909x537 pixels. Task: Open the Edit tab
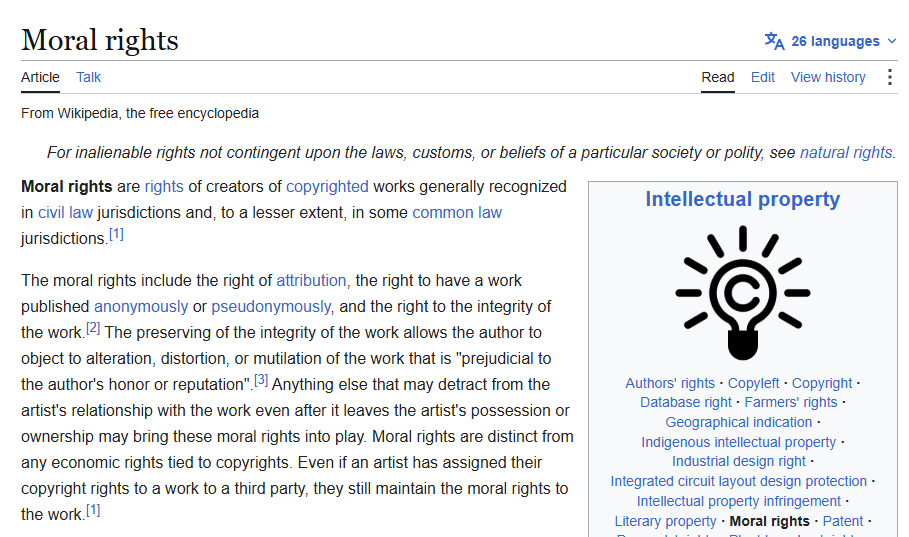pyautogui.click(x=762, y=77)
